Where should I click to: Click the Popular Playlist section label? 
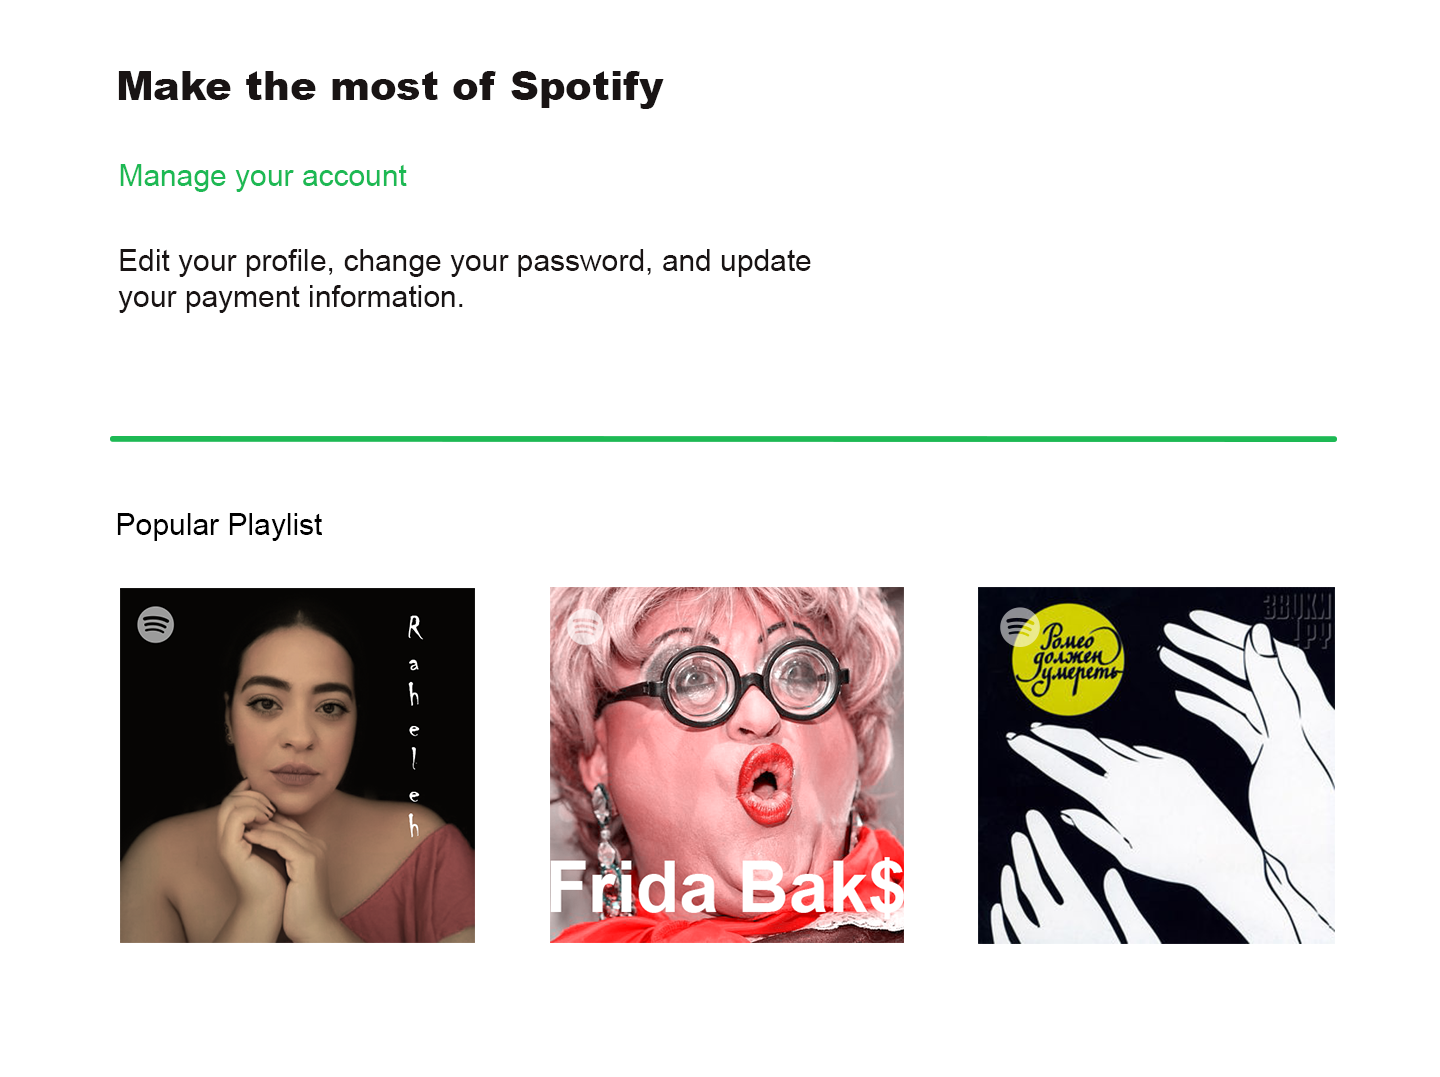[219, 525]
